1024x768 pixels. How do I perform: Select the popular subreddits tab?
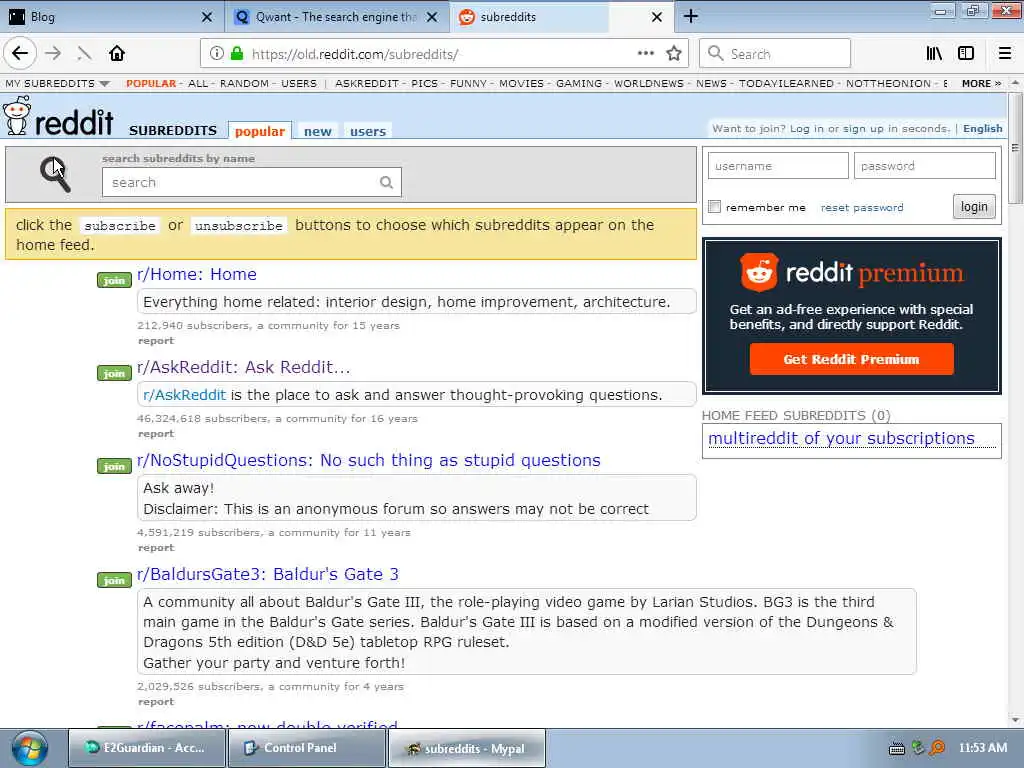[x=259, y=131]
